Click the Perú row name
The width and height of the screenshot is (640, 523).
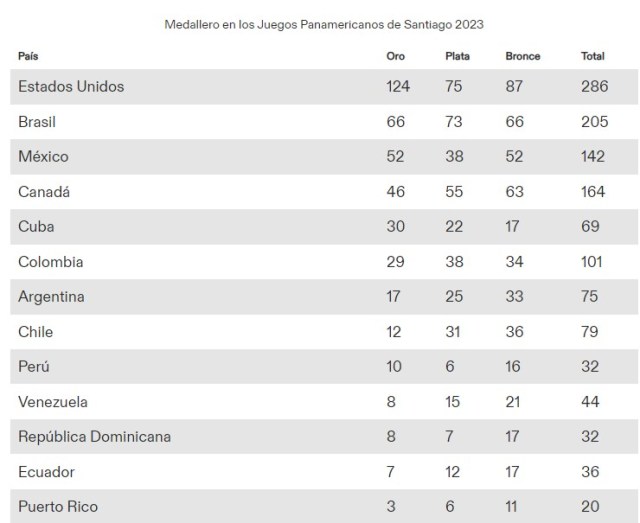34,367
